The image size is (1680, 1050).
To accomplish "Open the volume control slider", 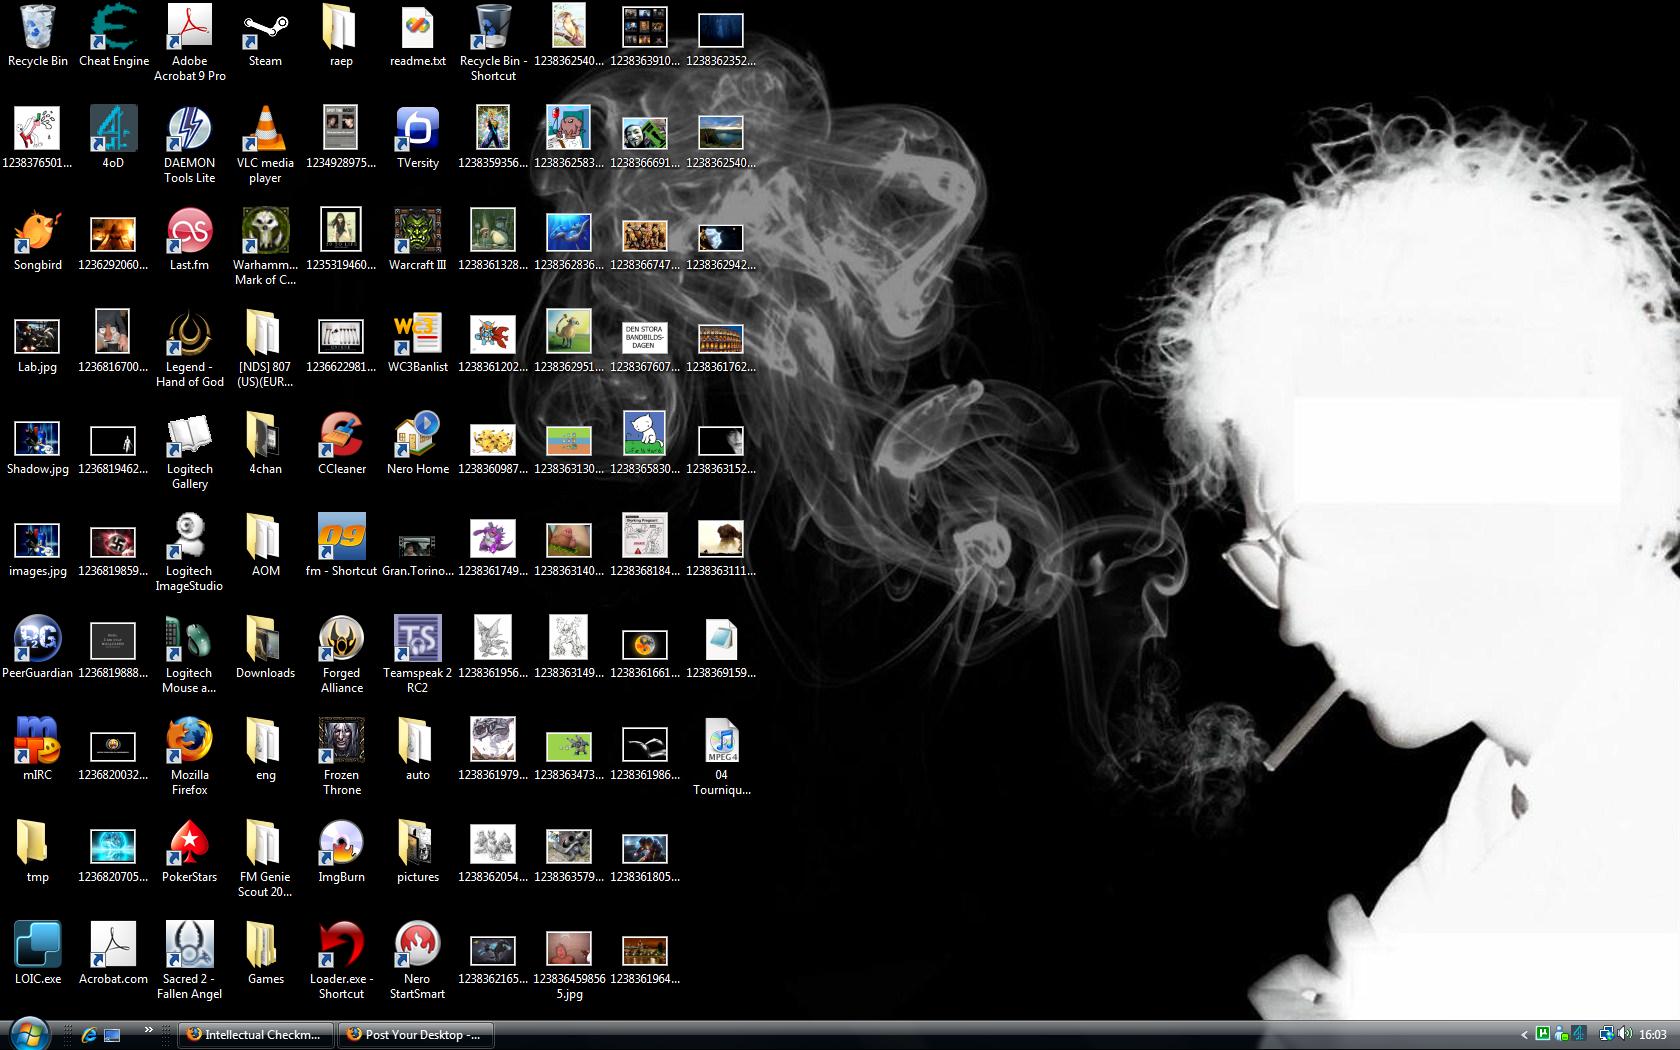I will coord(1623,1035).
